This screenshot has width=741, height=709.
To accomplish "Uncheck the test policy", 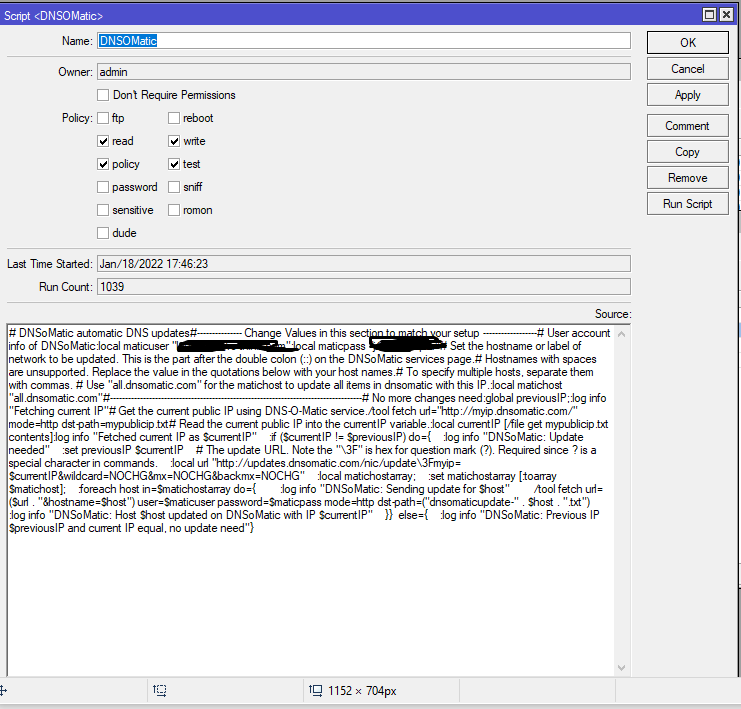I will point(174,164).
